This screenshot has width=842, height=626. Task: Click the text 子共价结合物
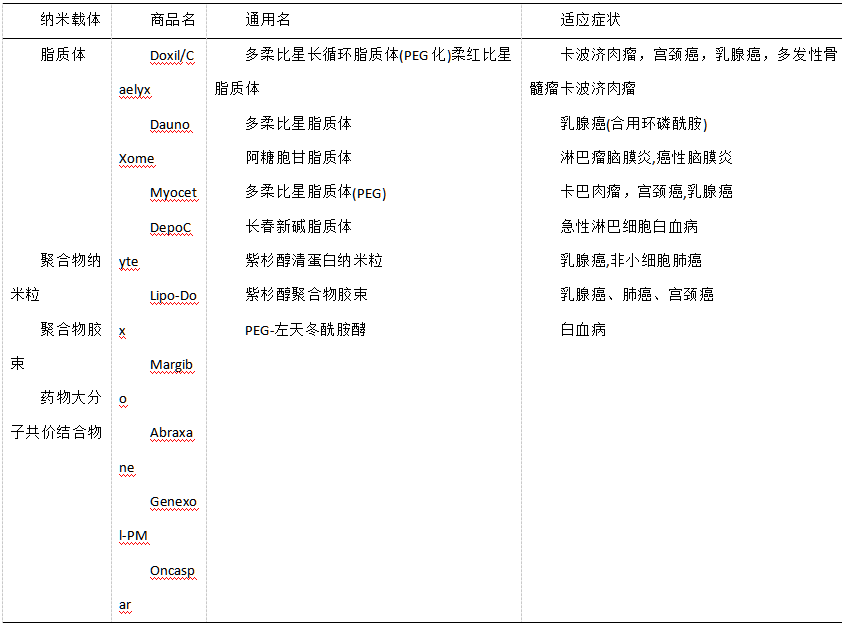(56, 432)
